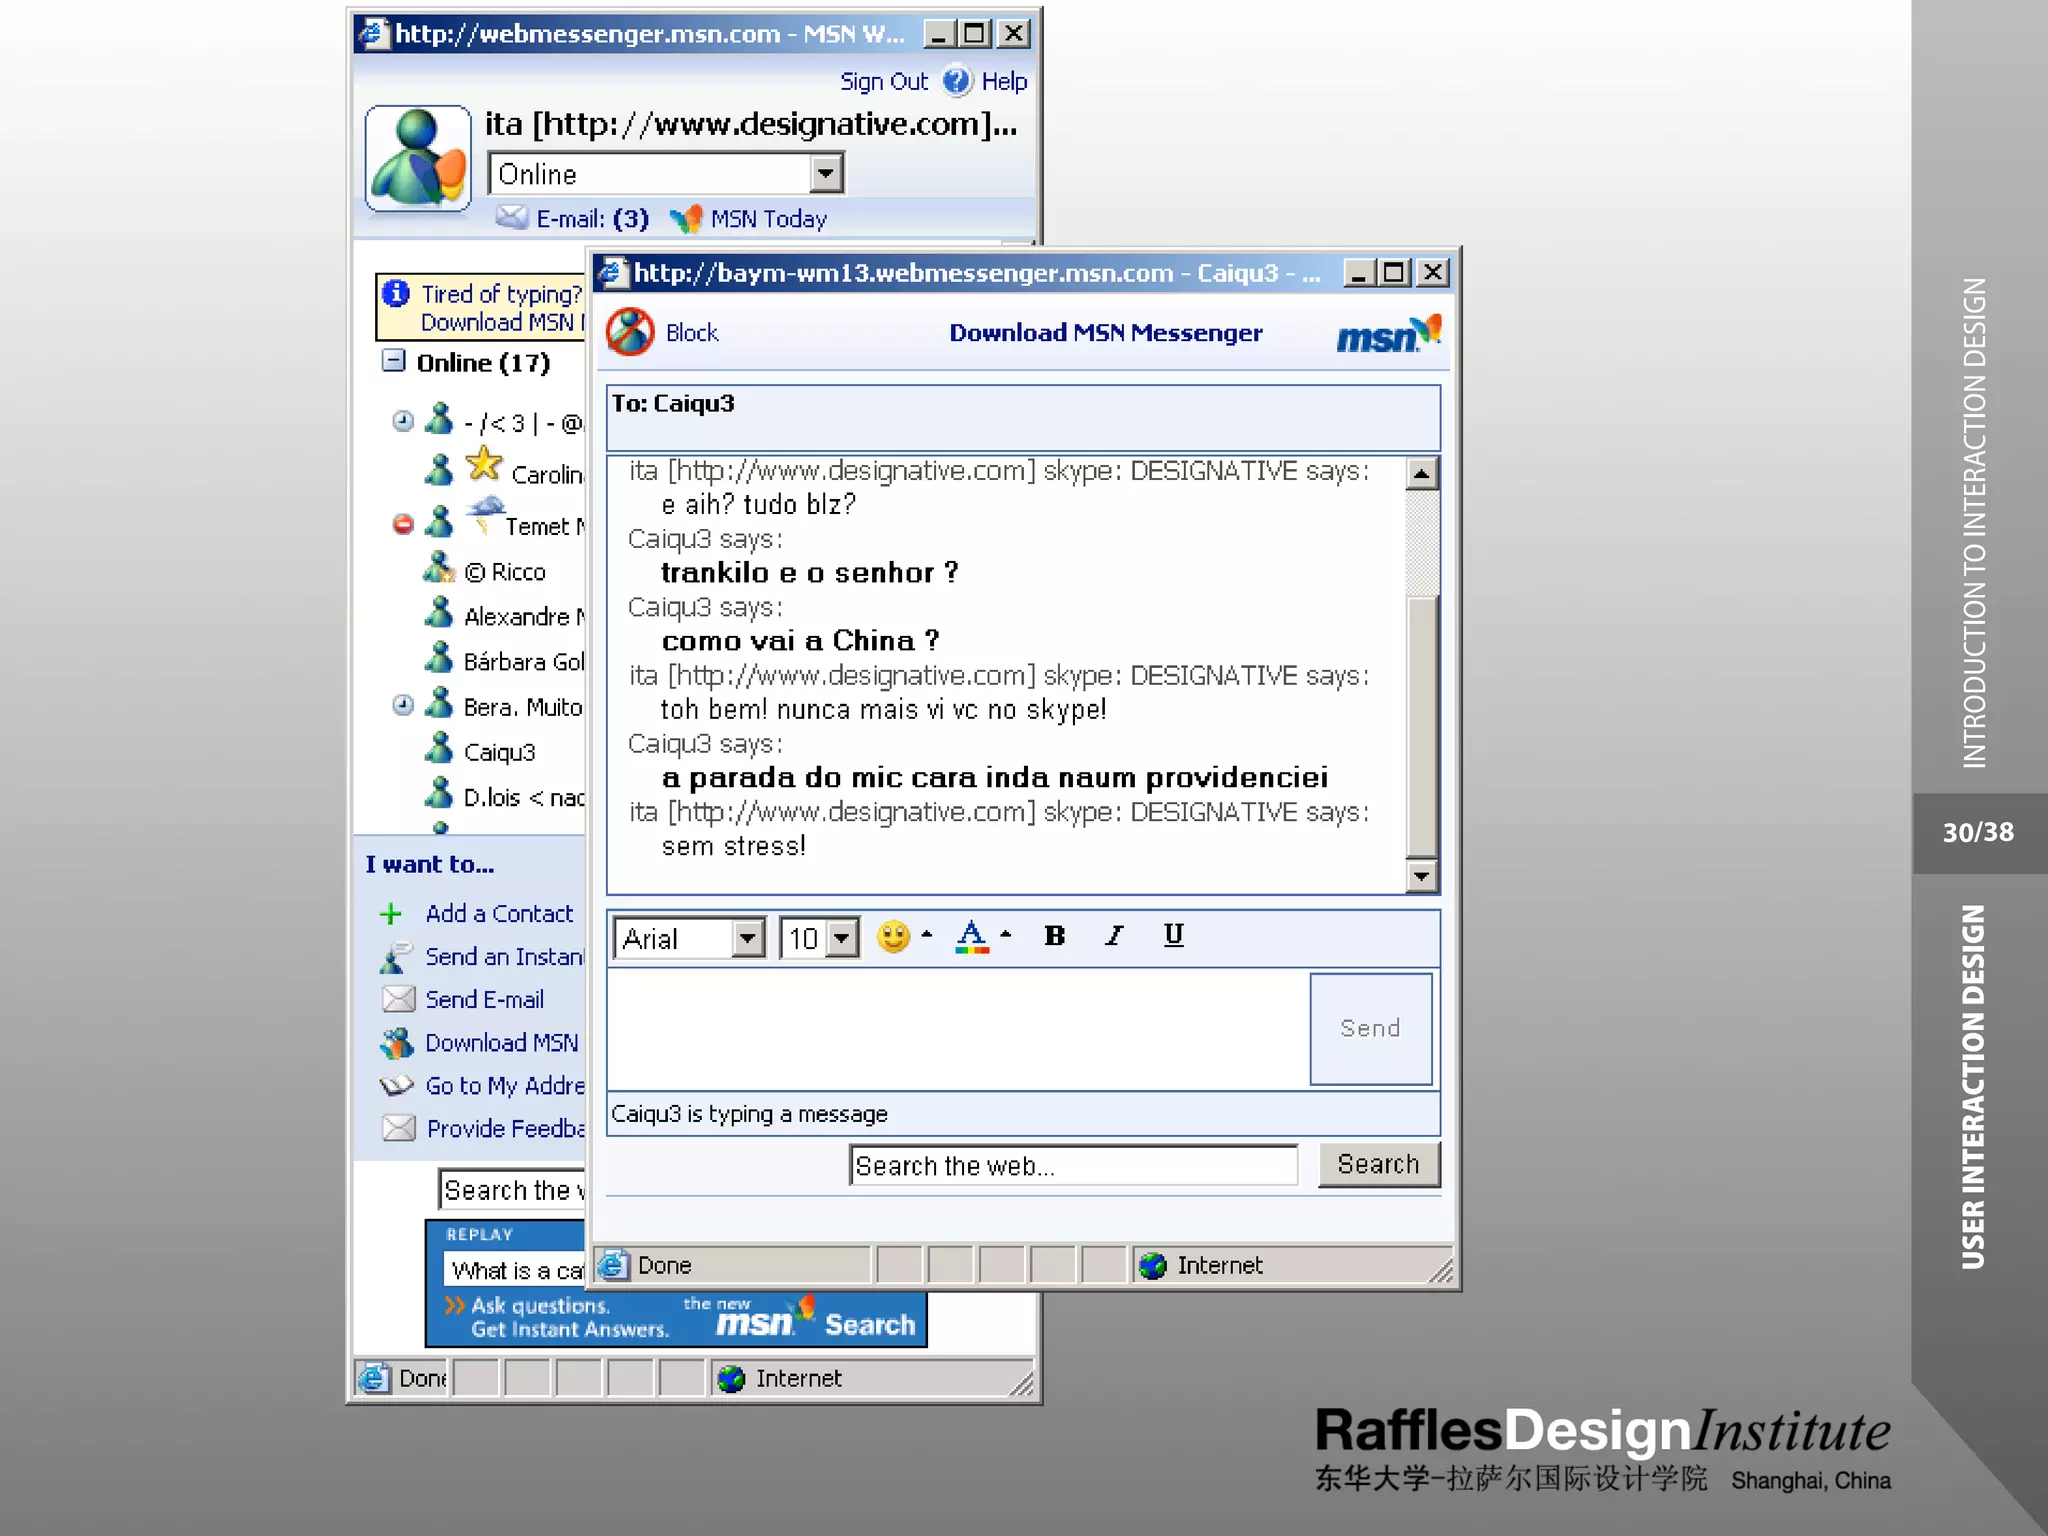The width and height of the screenshot is (2048, 1536).
Task: Click the Add a Contact plus icon
Action: tap(391, 914)
